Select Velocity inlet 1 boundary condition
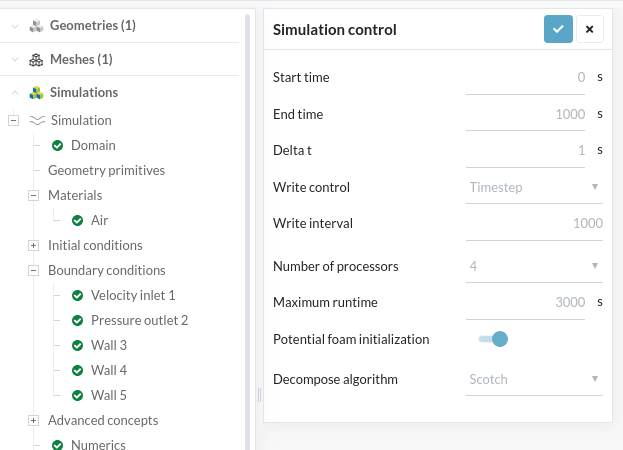 (x=132, y=295)
